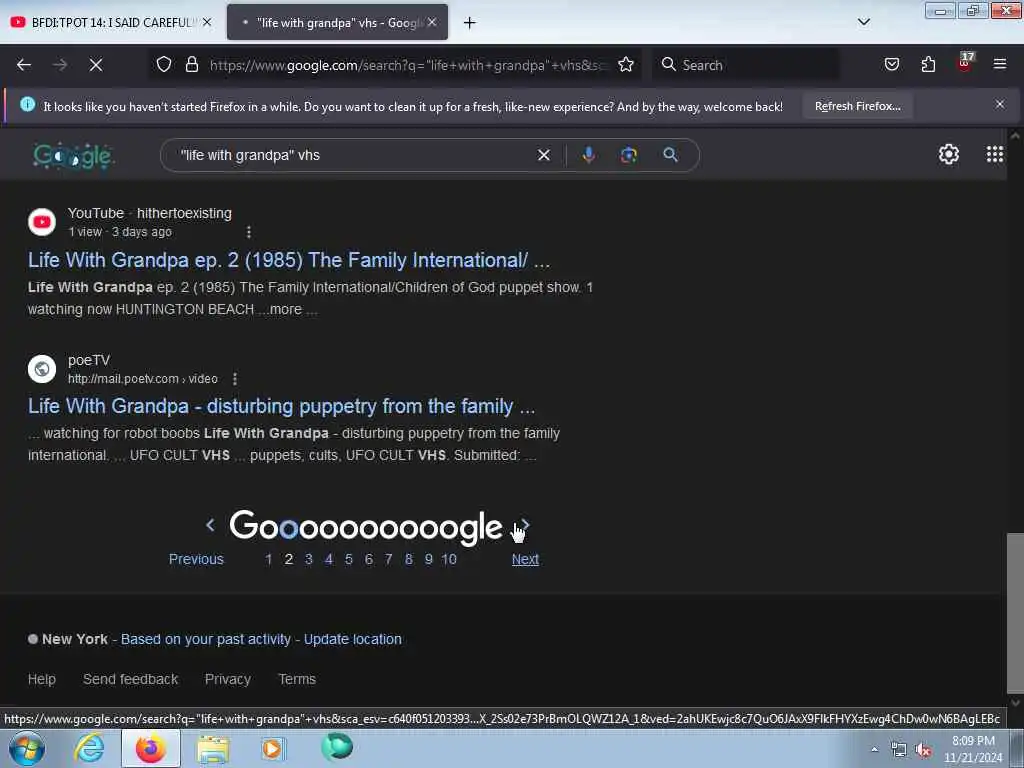This screenshot has width=1024, height=768.
Task: Click the Next page link
Action: [525, 560]
